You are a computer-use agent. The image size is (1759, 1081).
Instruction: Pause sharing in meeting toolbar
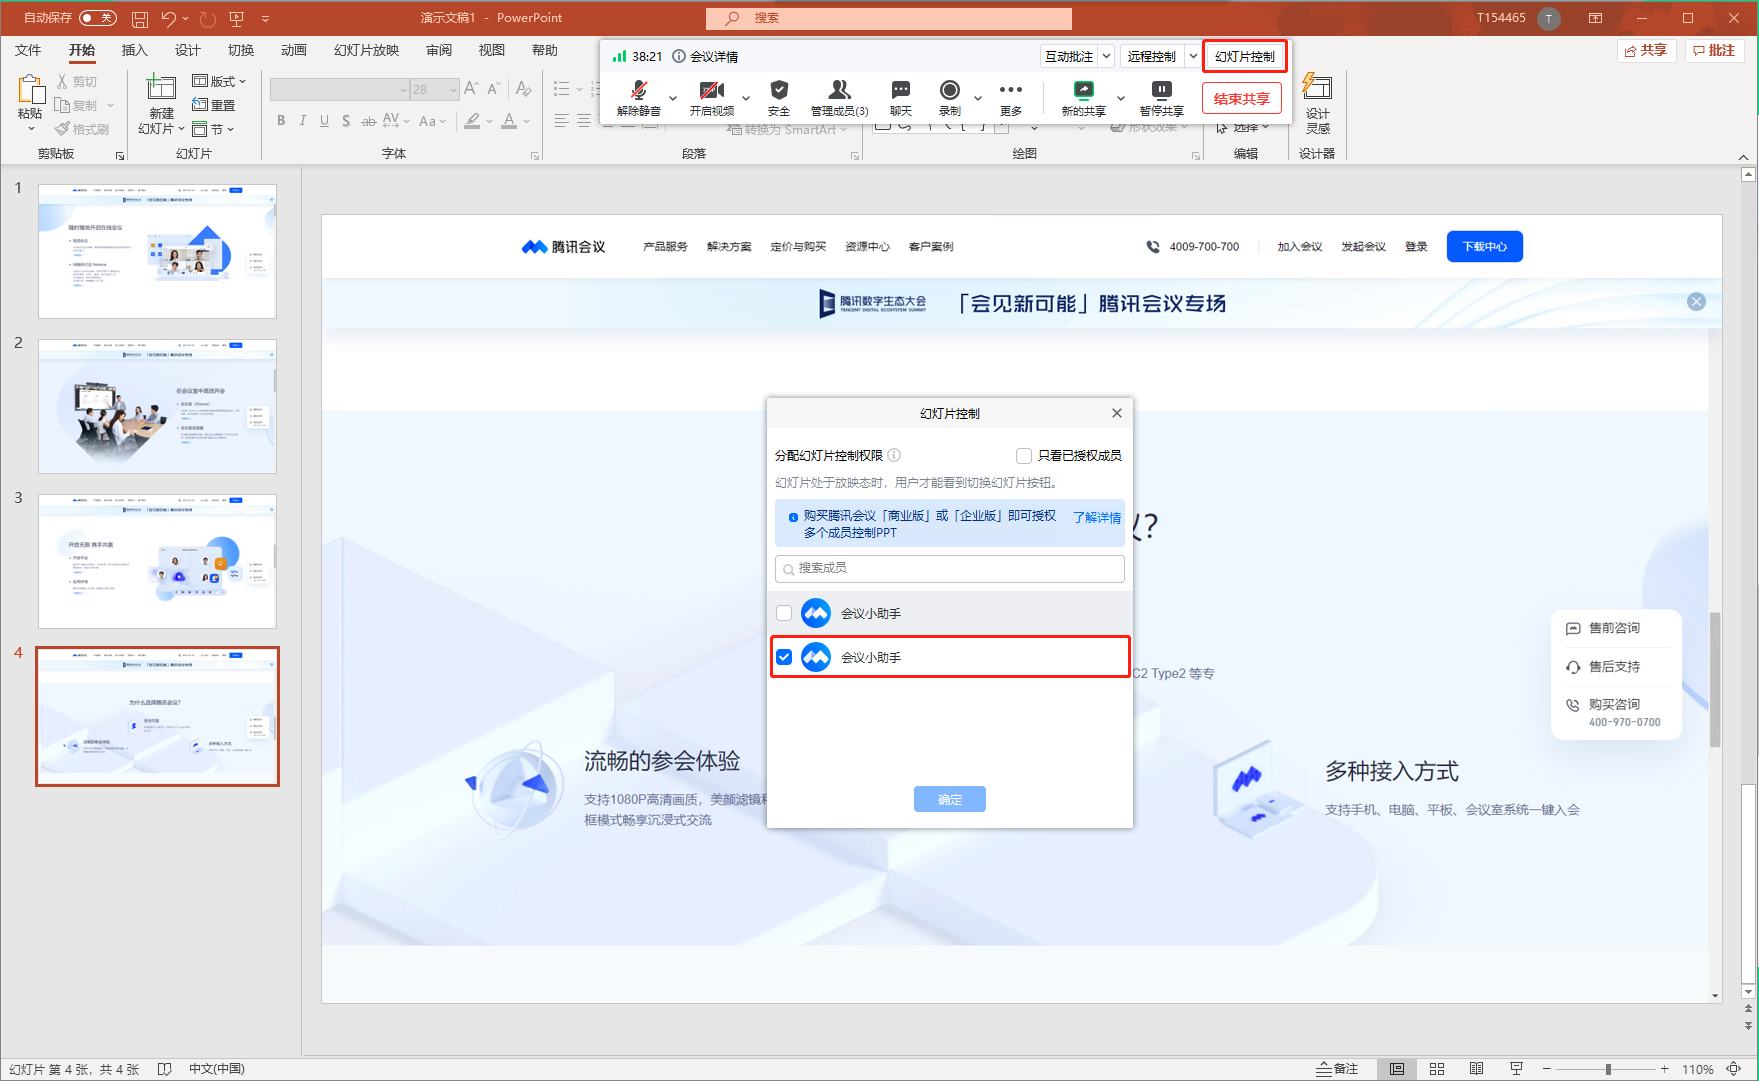(x=1161, y=98)
